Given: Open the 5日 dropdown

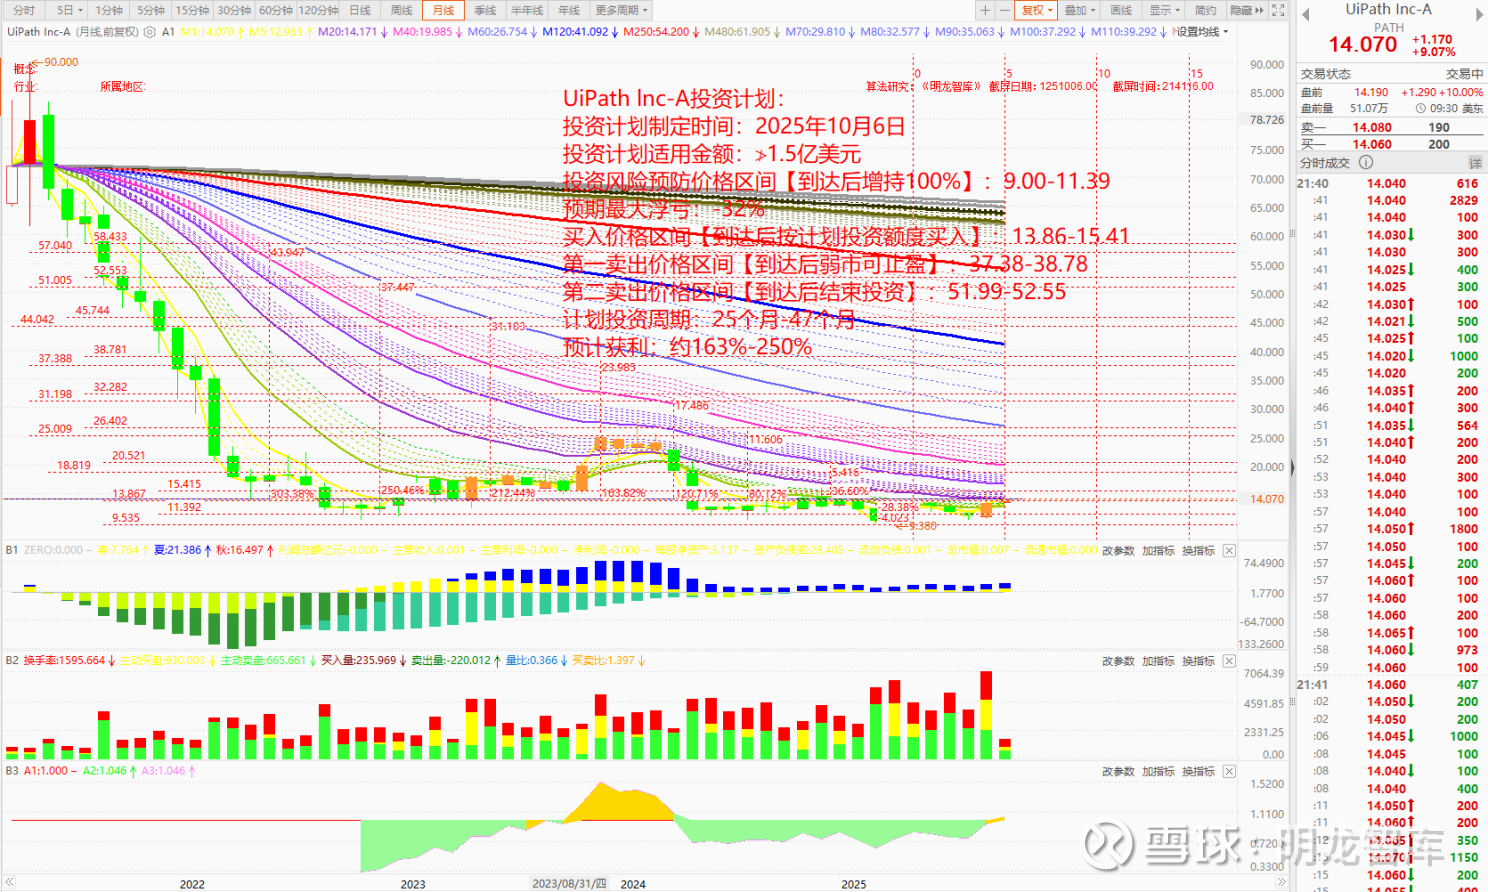Looking at the screenshot, I should (69, 10).
